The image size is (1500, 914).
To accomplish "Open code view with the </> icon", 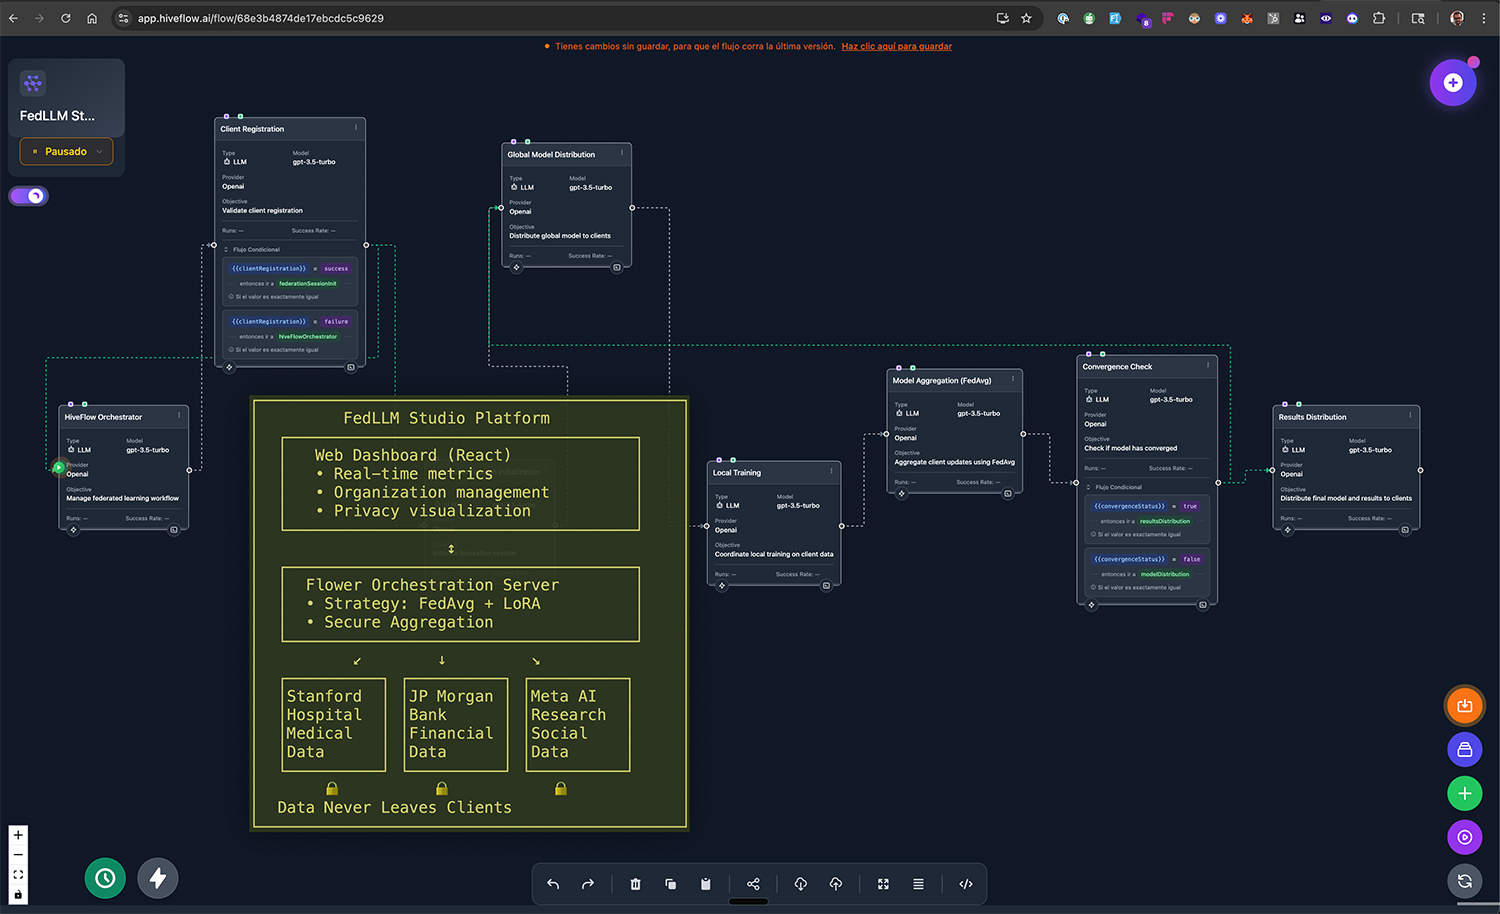I will click(966, 884).
